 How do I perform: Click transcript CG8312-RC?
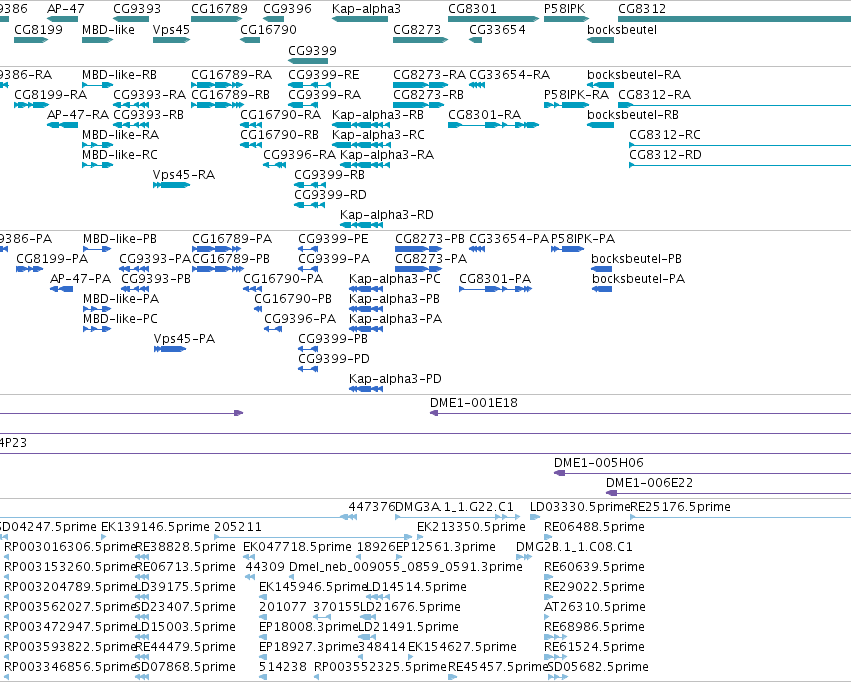click(665, 135)
